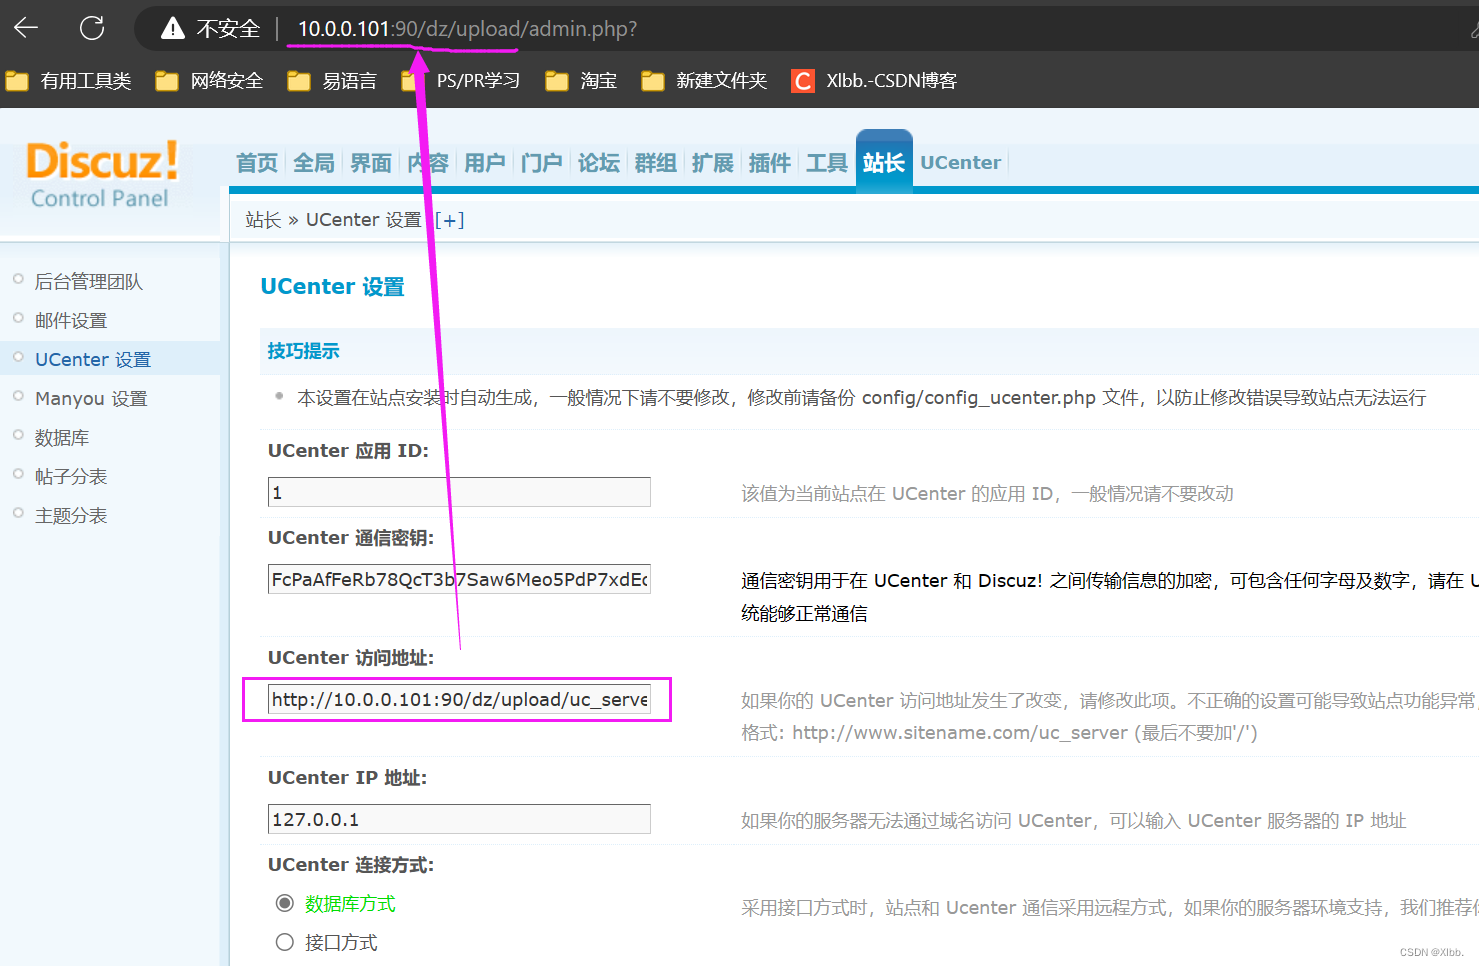Click the 有用工具类 bookmark folder icon

tap(17, 80)
